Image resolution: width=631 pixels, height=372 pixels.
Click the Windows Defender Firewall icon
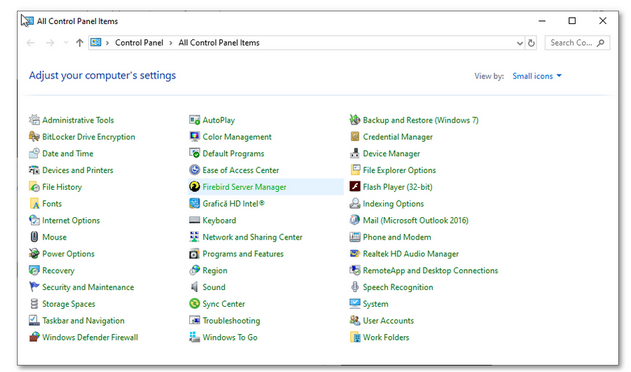pyautogui.click(x=35, y=337)
